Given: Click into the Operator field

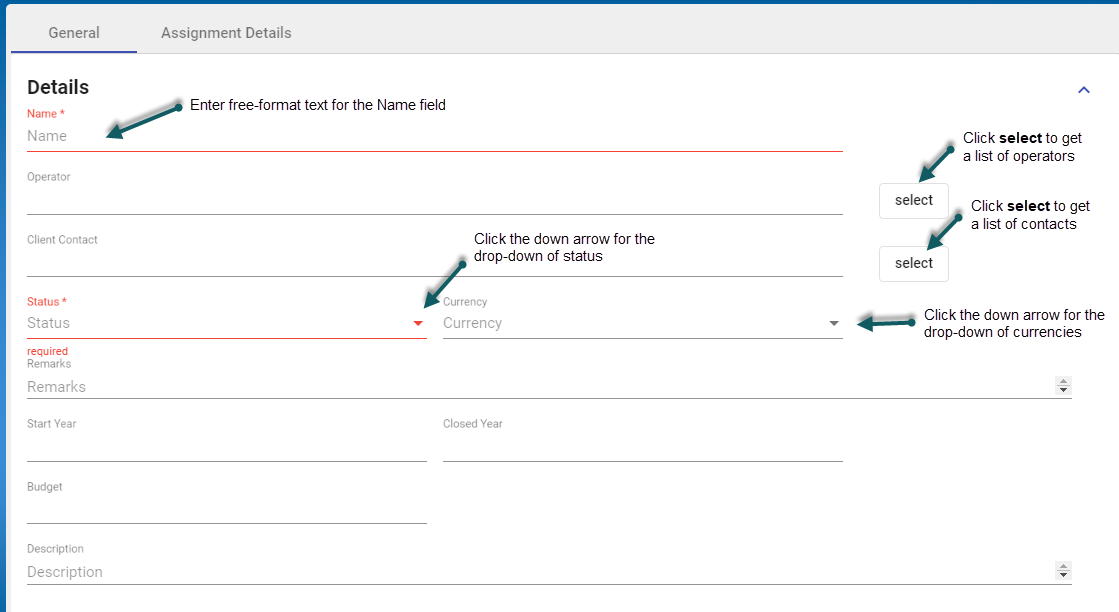Looking at the screenshot, I should [x=434, y=200].
